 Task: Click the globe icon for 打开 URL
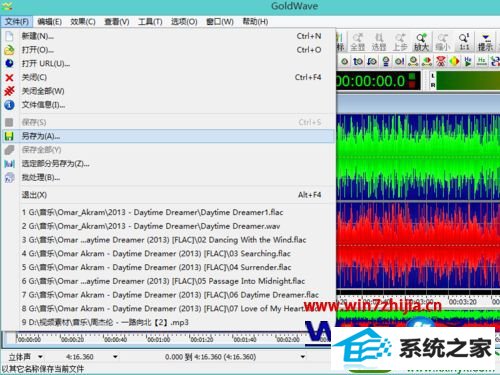pos(9,63)
